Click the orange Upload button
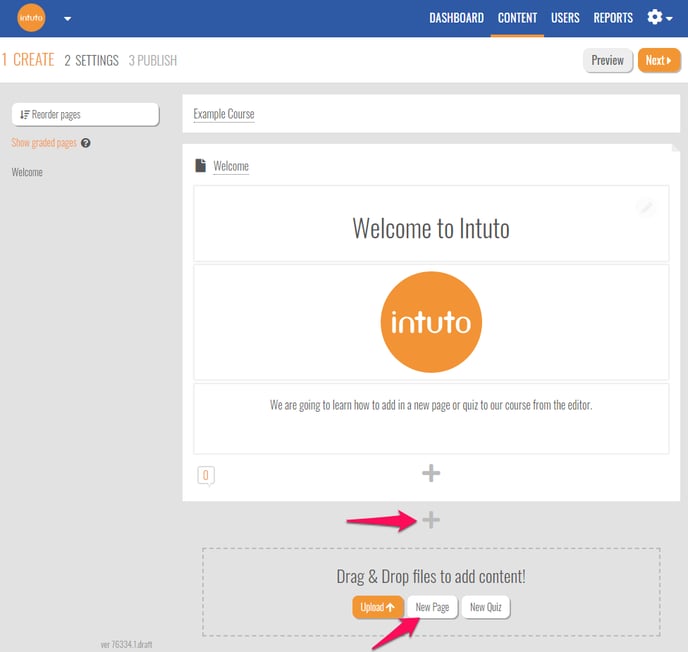 [x=377, y=607]
